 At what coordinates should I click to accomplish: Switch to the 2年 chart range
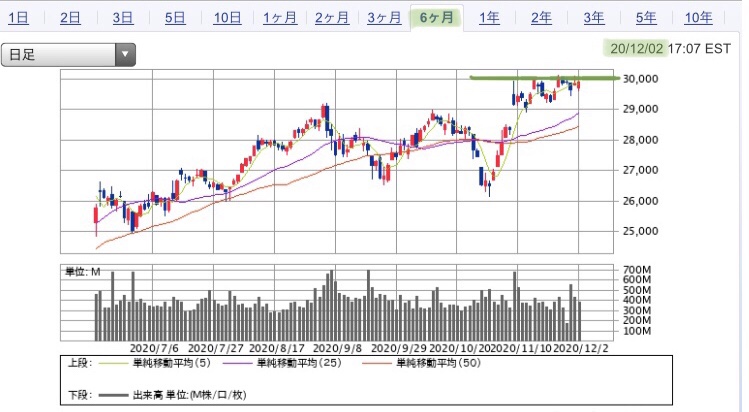click(541, 18)
